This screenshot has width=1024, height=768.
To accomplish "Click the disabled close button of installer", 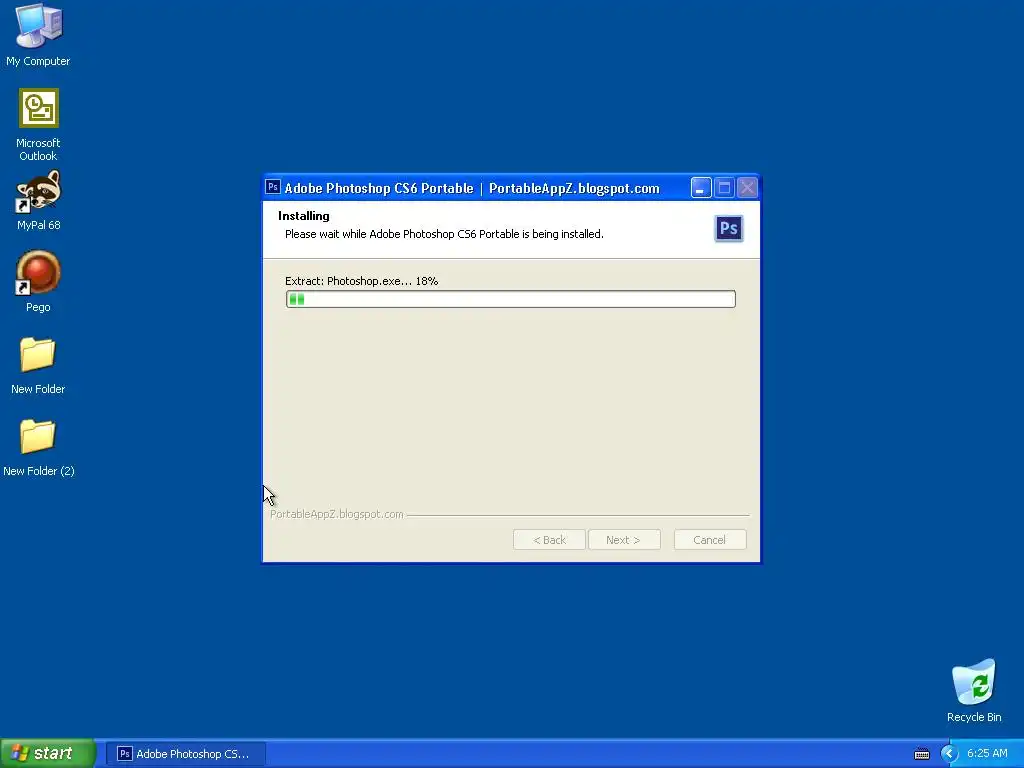I will coord(748,188).
